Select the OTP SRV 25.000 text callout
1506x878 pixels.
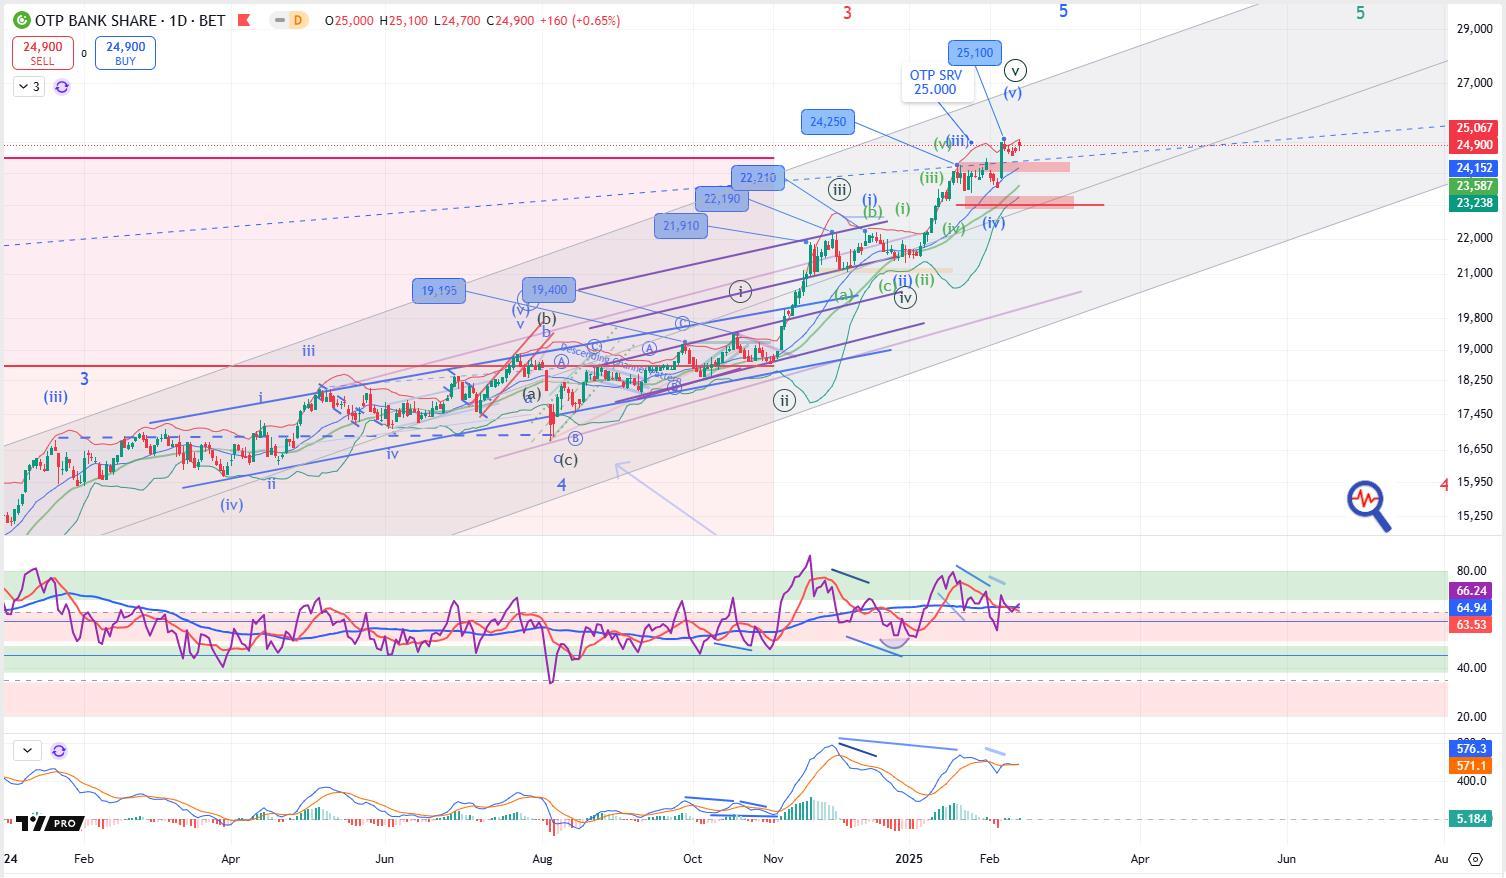pos(935,82)
